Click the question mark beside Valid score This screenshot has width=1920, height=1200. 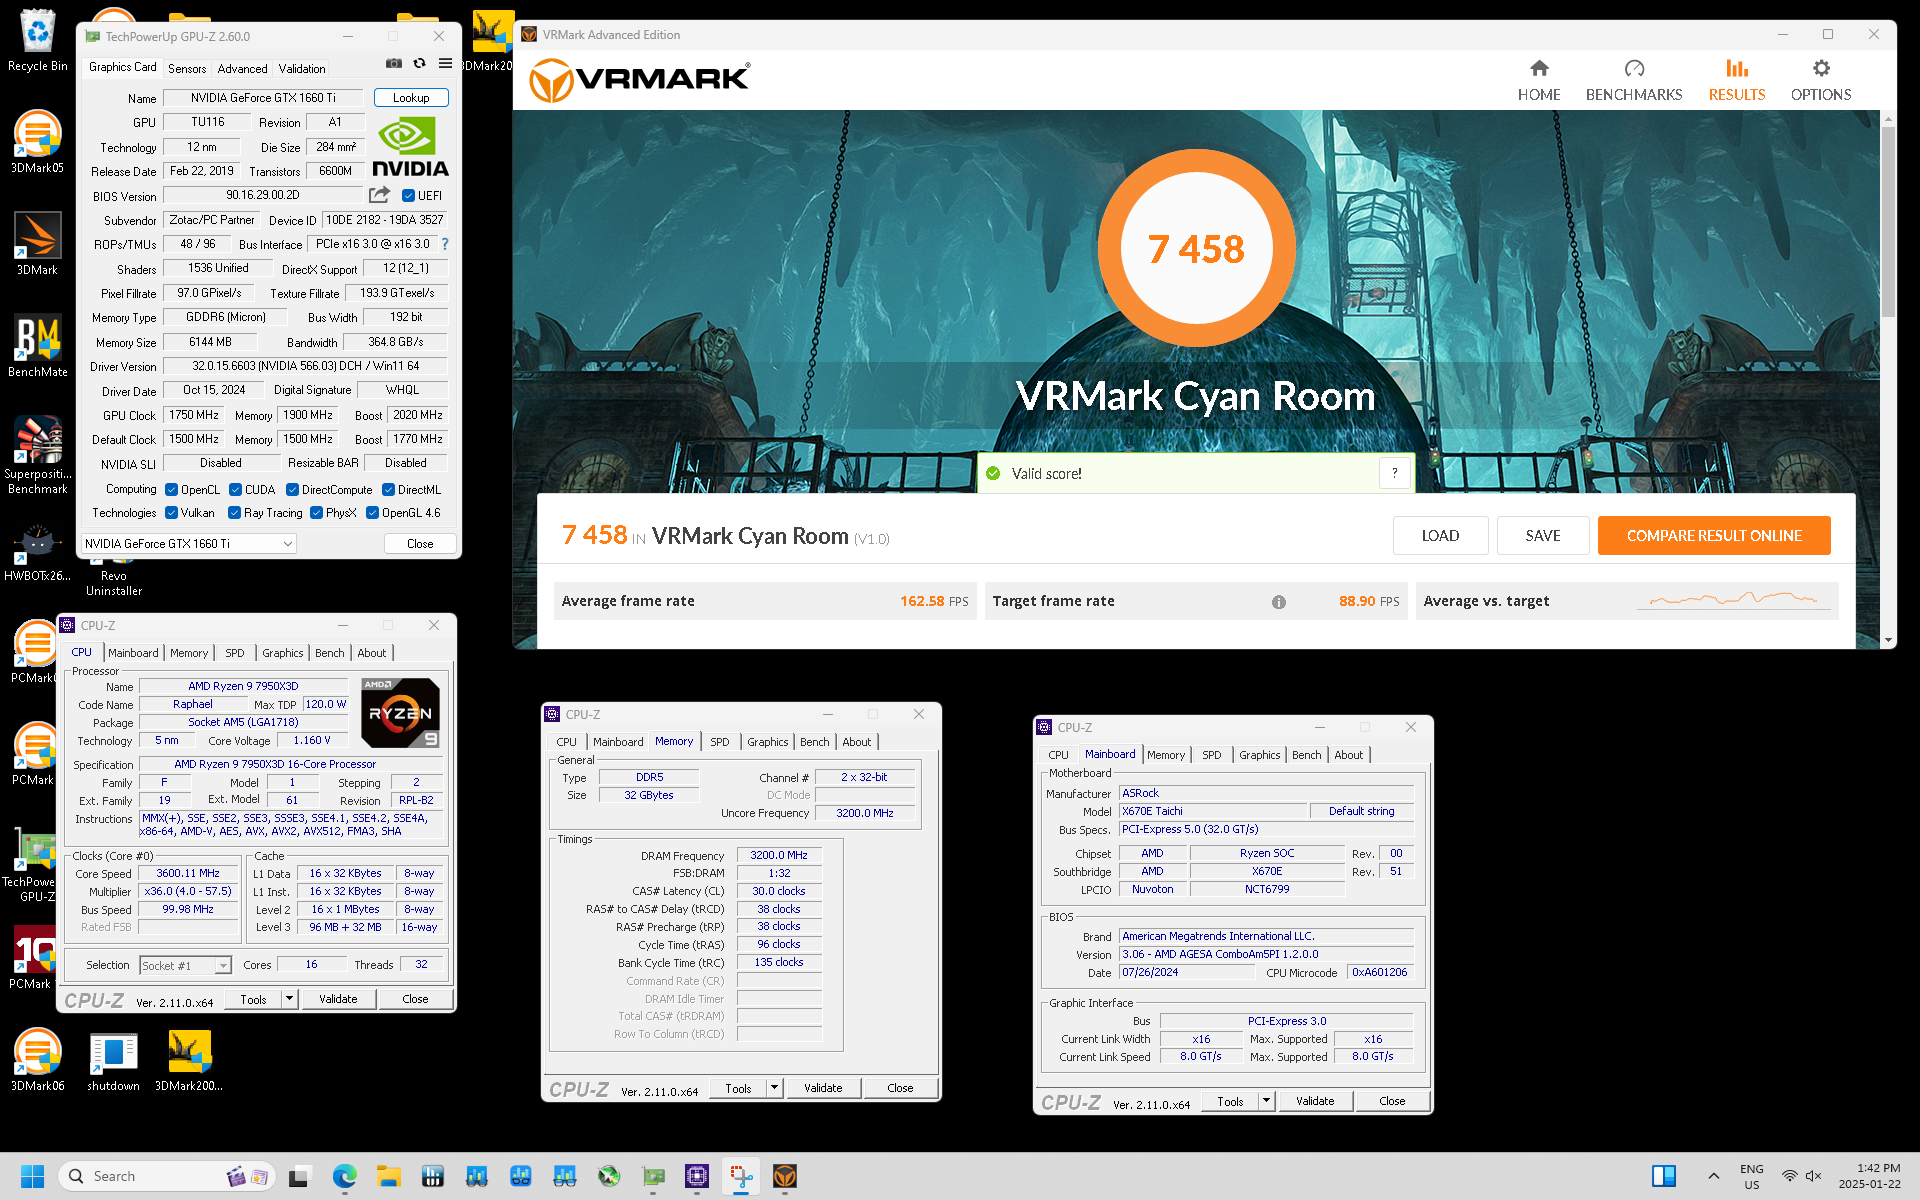[1394, 473]
